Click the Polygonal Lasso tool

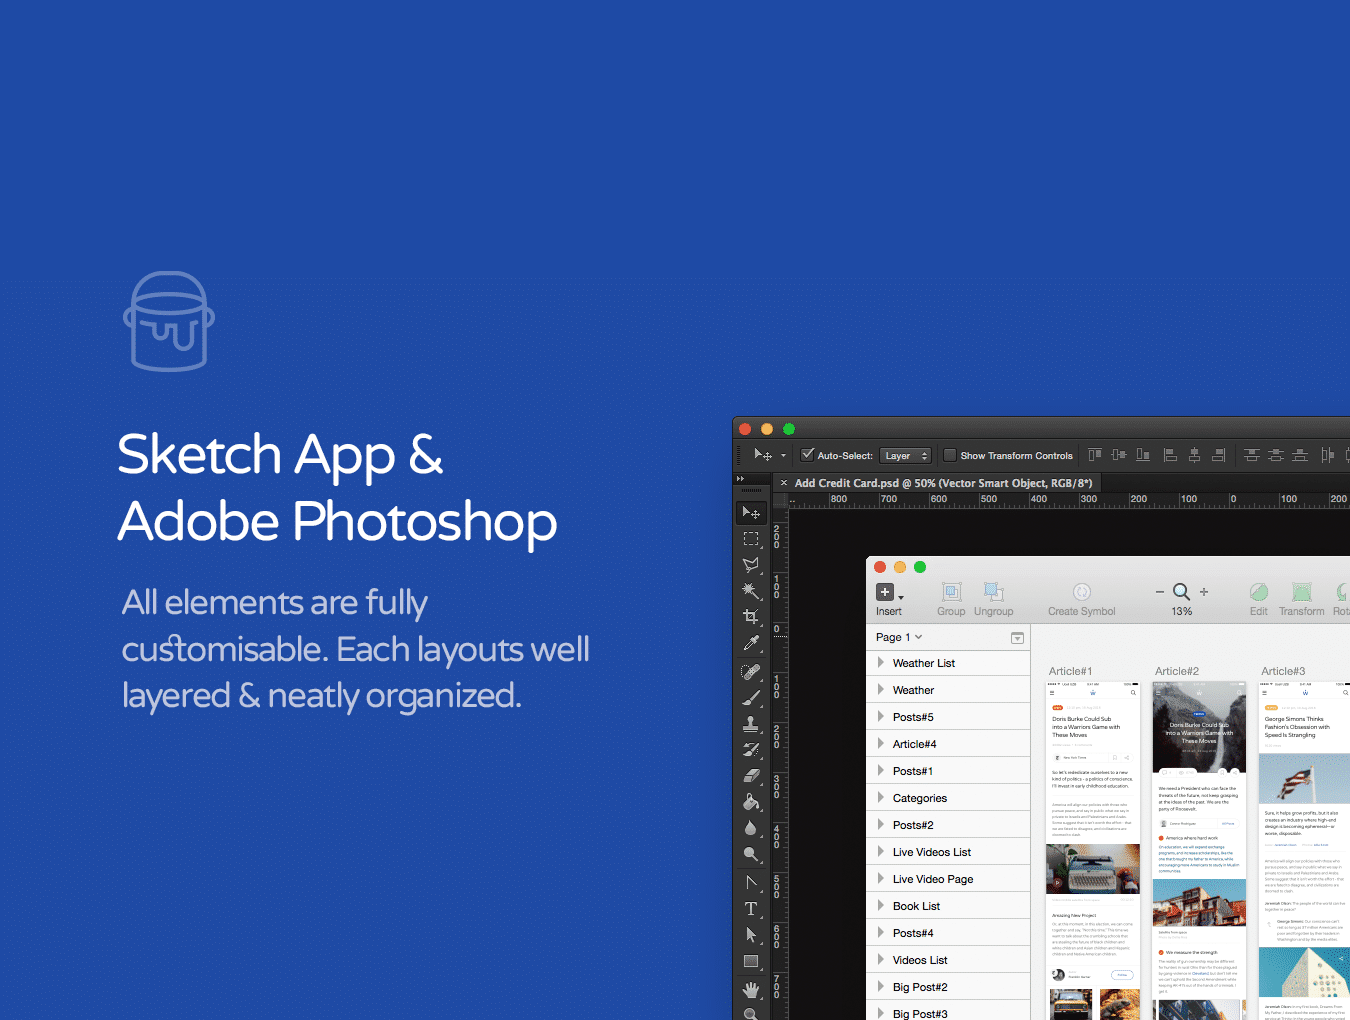[751, 565]
